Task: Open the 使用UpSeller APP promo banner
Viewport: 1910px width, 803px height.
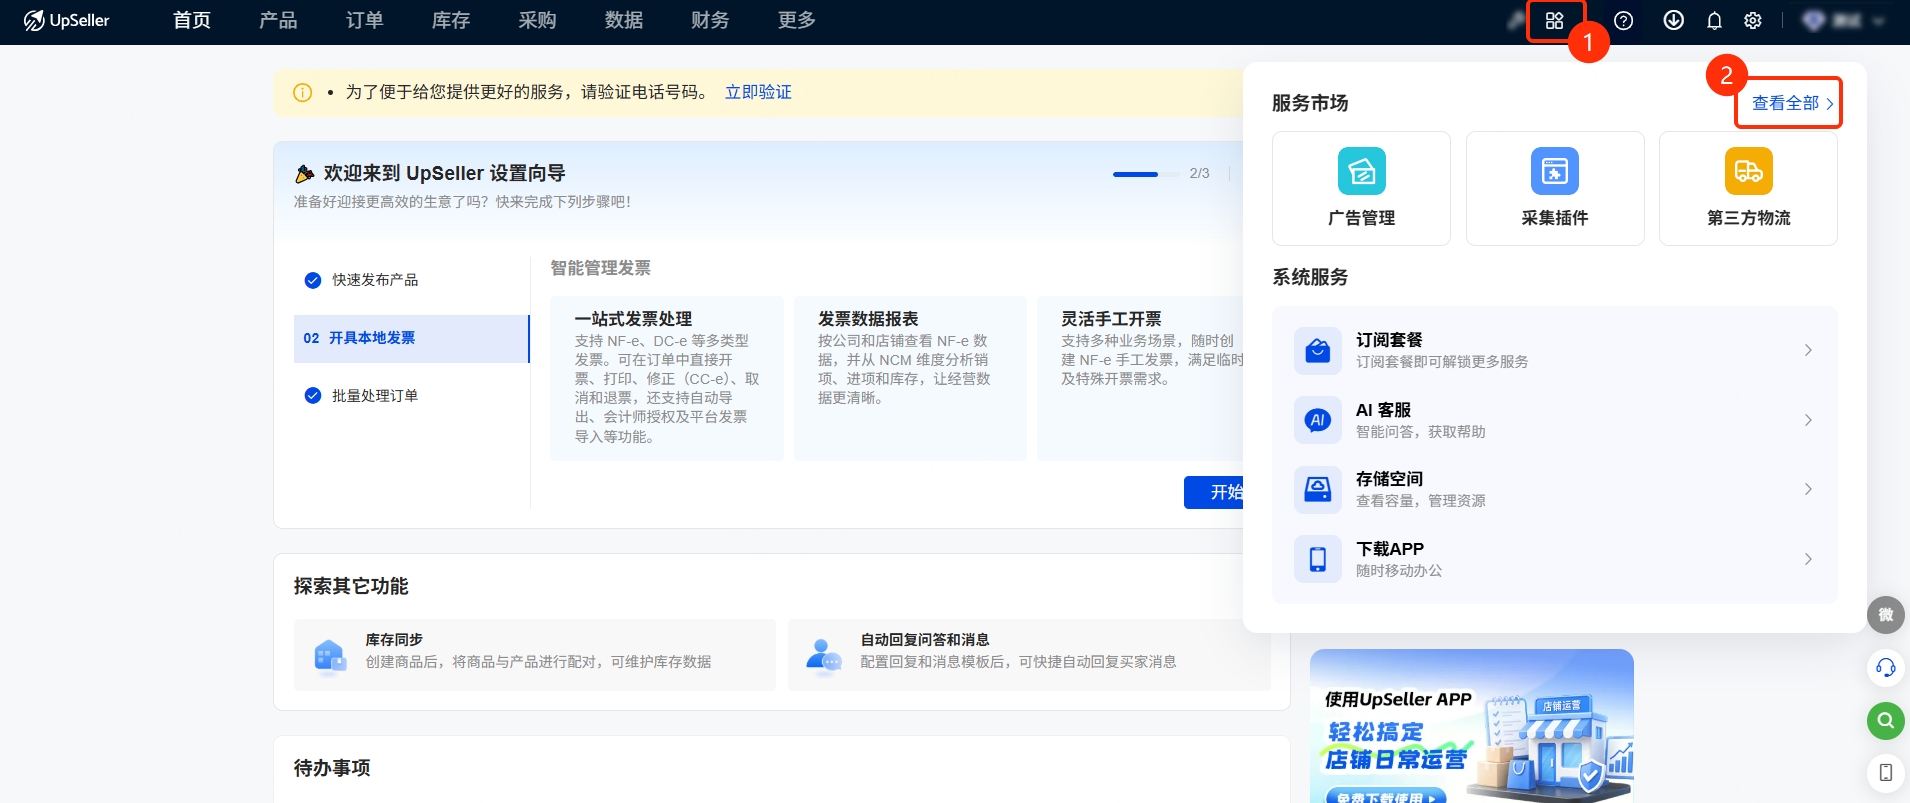Action: [x=1472, y=726]
